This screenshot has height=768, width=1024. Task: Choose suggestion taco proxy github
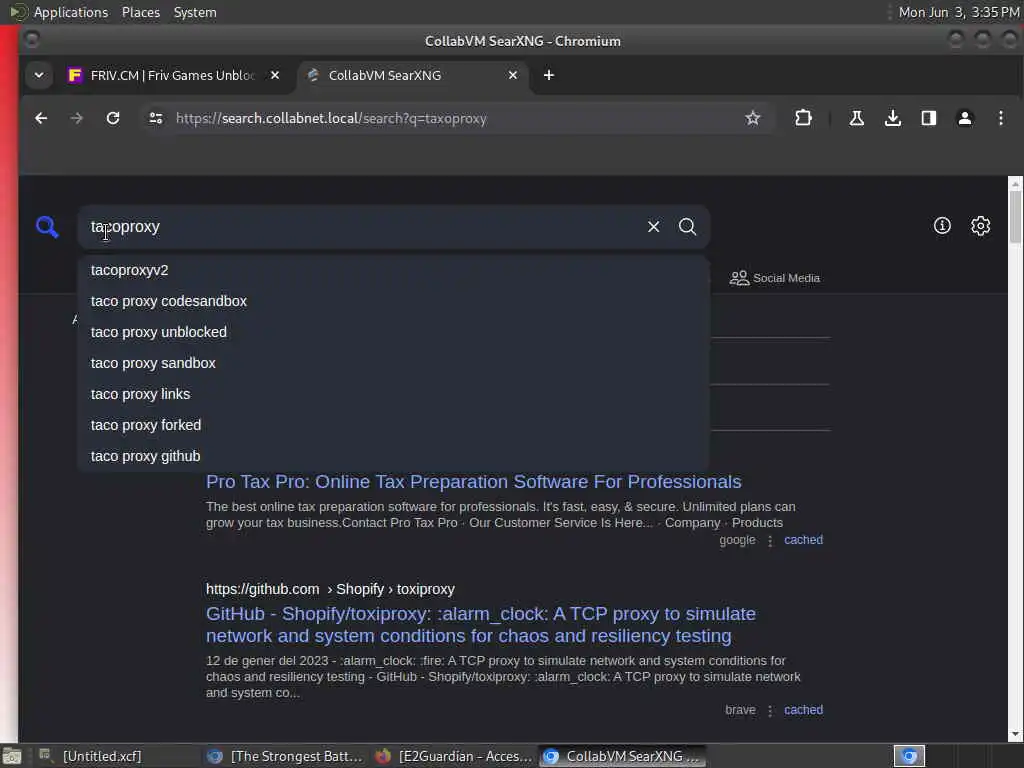393,456
